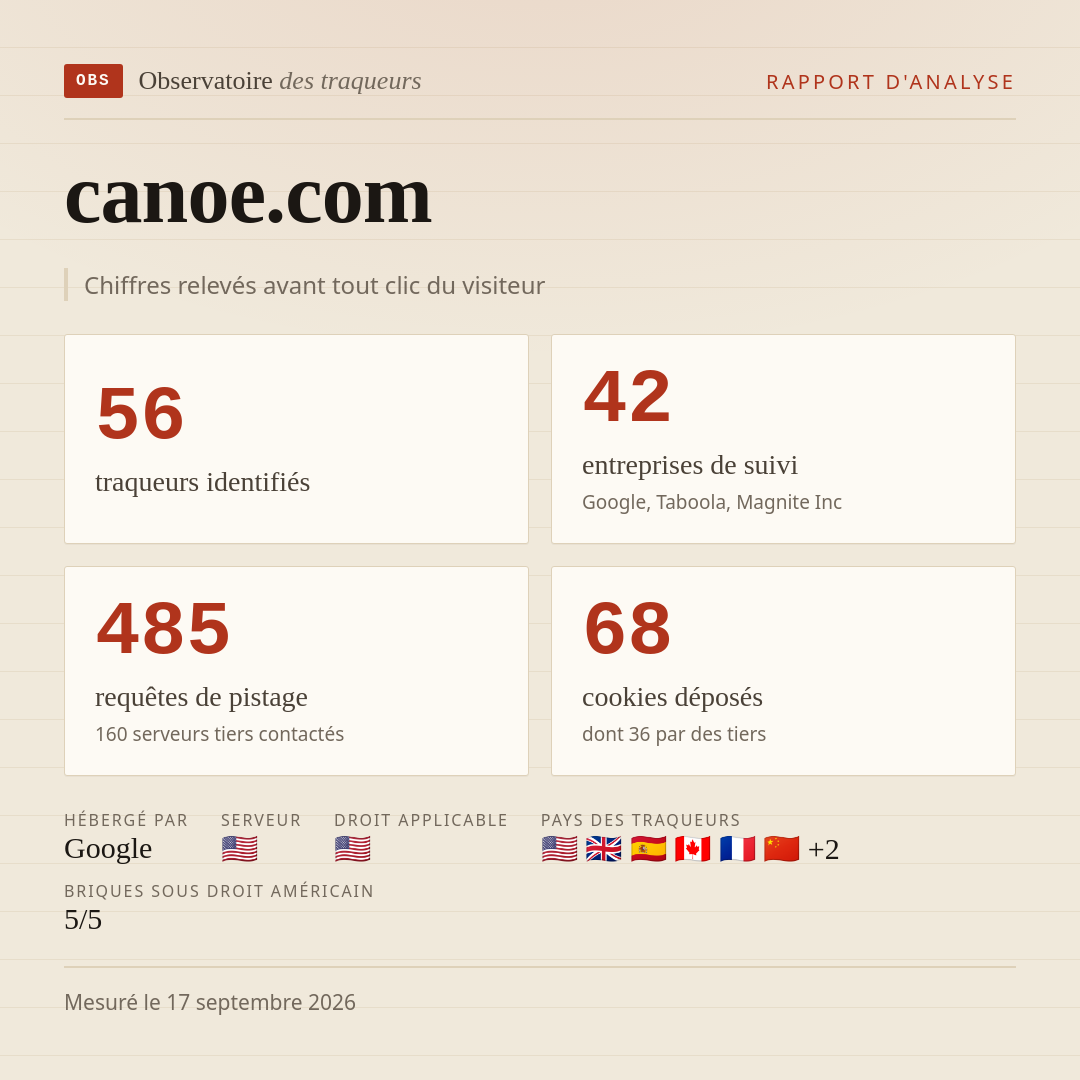Click the Observatoire des traqueurs title

(x=280, y=81)
